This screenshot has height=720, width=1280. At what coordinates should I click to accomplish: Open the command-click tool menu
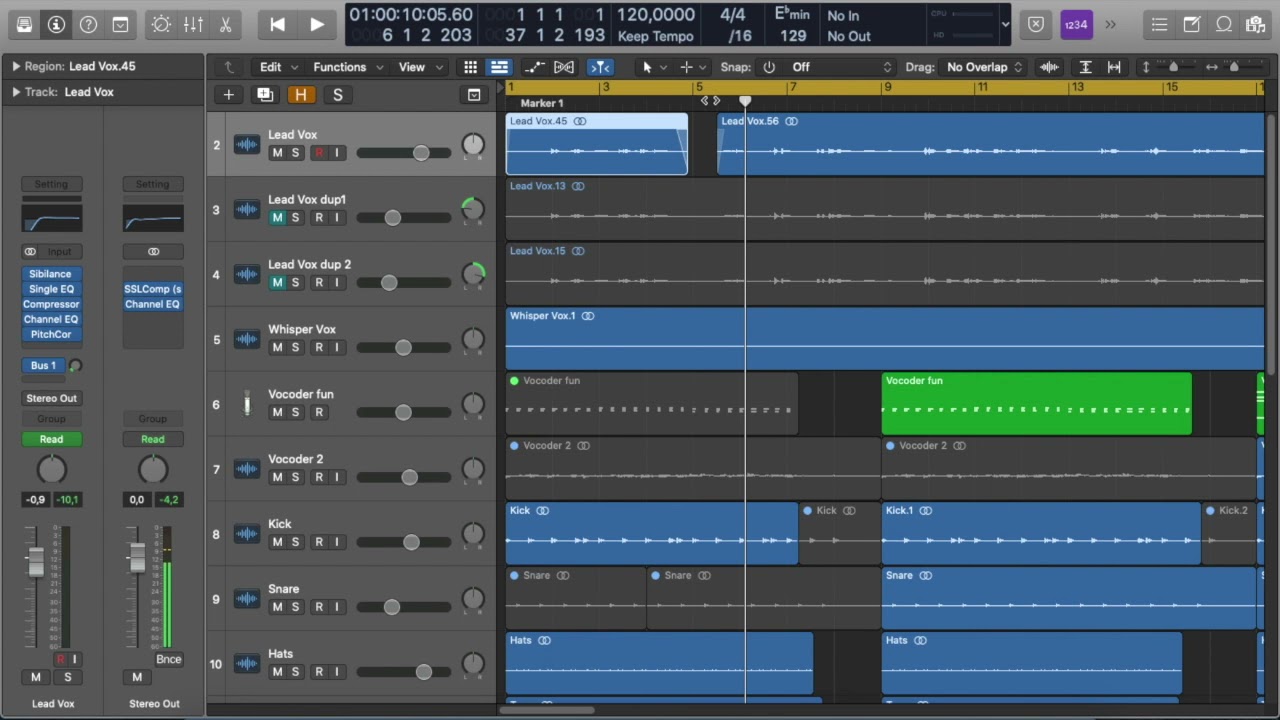[692, 67]
